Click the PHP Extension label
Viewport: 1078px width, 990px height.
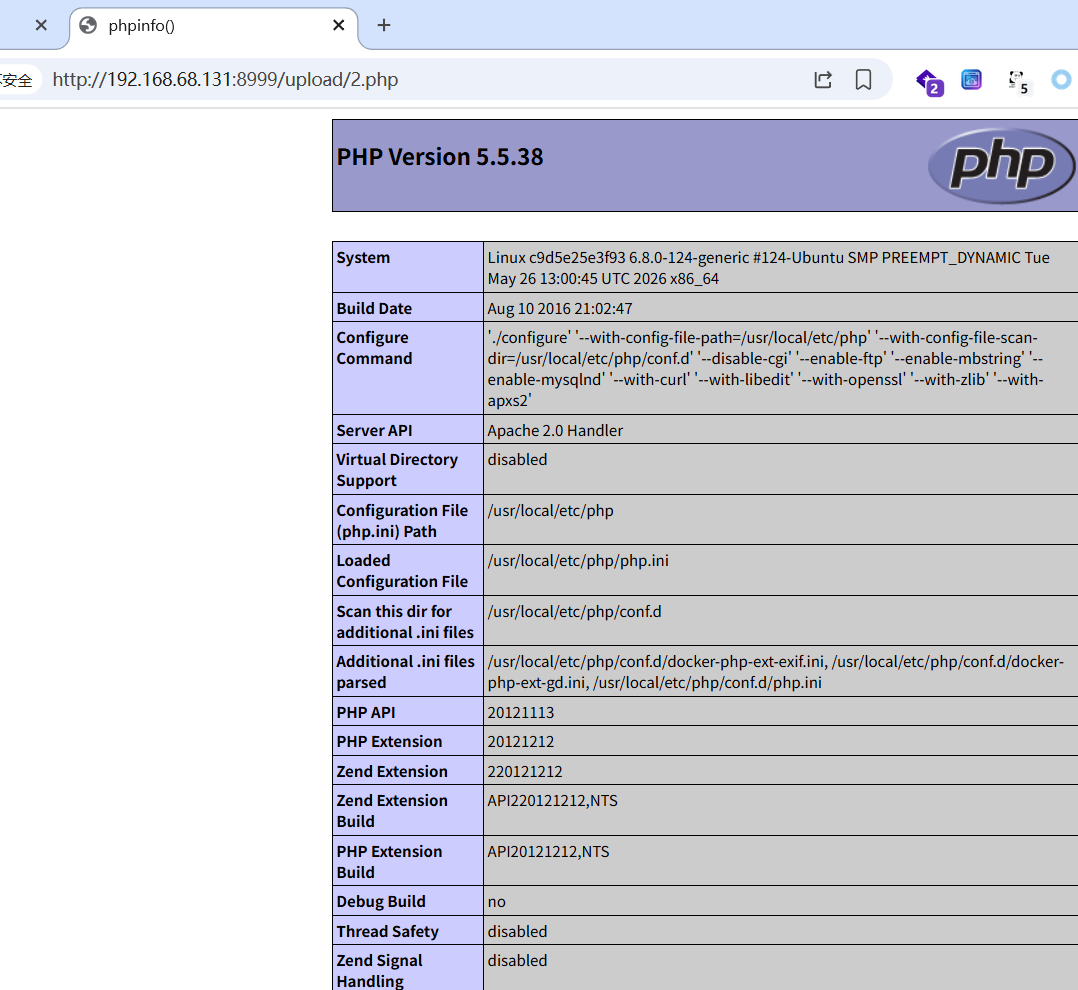pos(389,742)
